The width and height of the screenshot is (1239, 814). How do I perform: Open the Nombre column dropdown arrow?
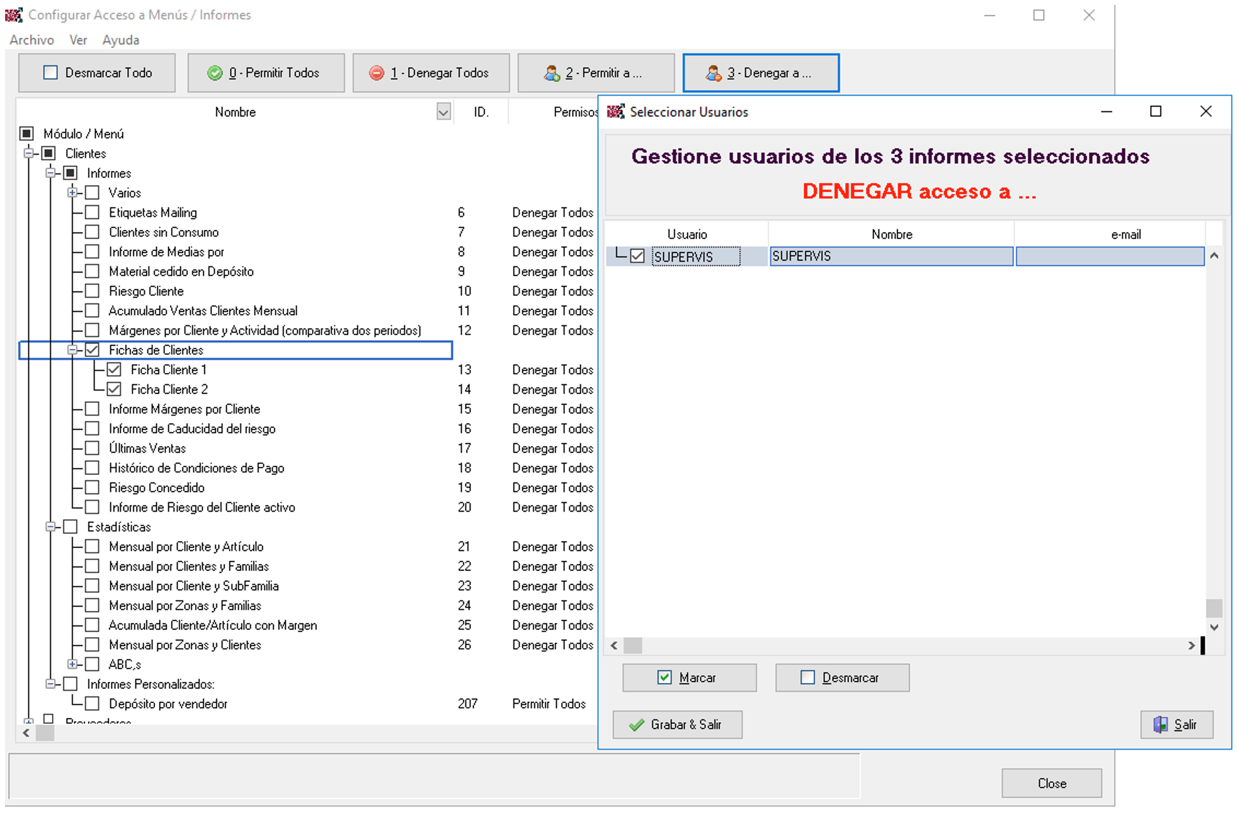point(444,113)
